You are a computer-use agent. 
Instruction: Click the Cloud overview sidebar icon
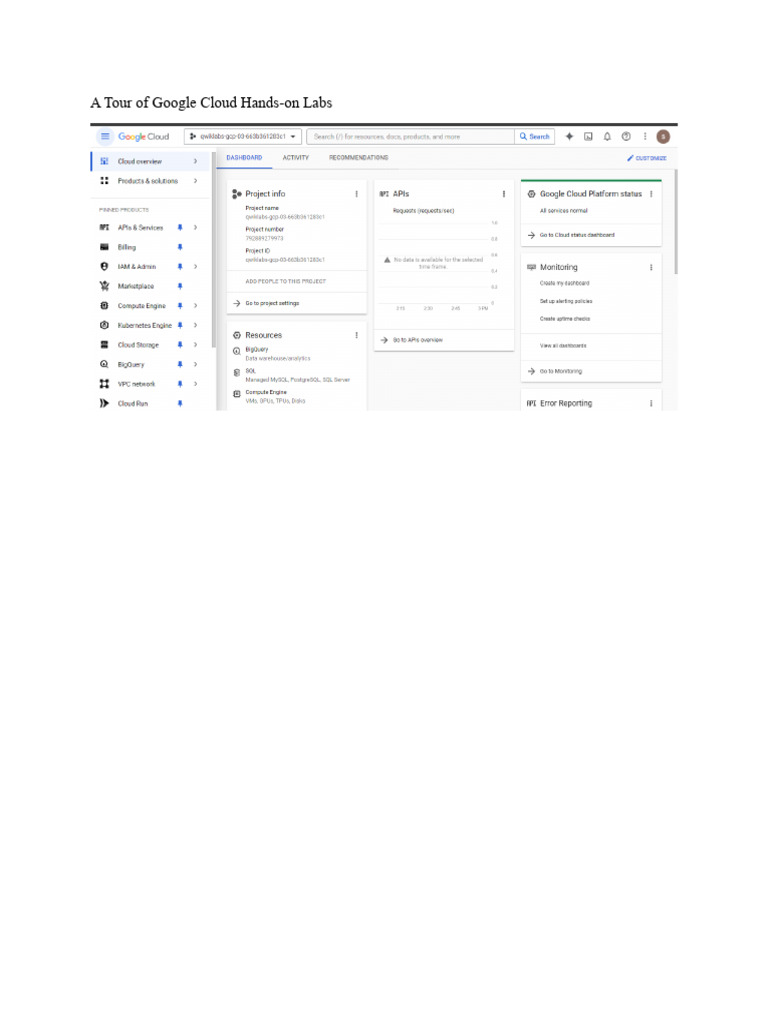pyautogui.click(x=104, y=161)
